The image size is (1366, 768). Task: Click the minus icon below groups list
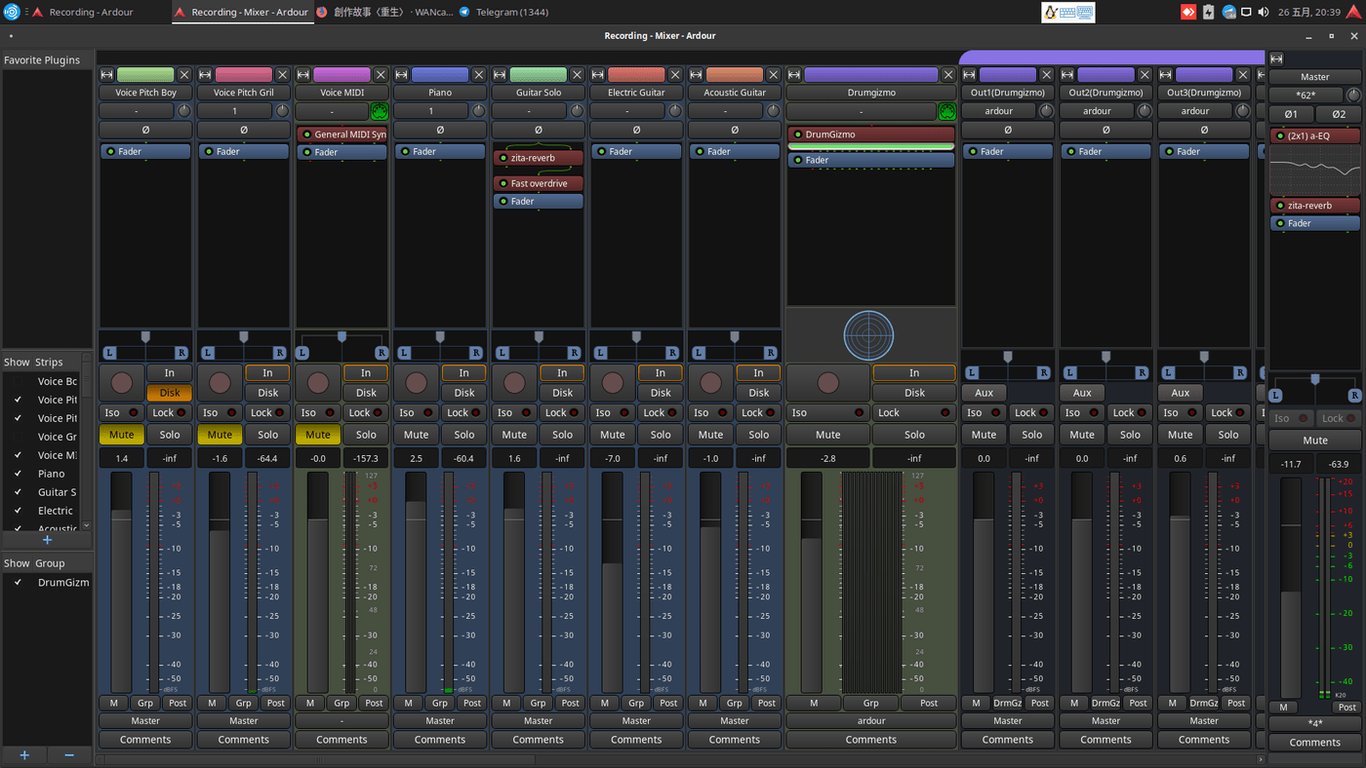coord(70,755)
